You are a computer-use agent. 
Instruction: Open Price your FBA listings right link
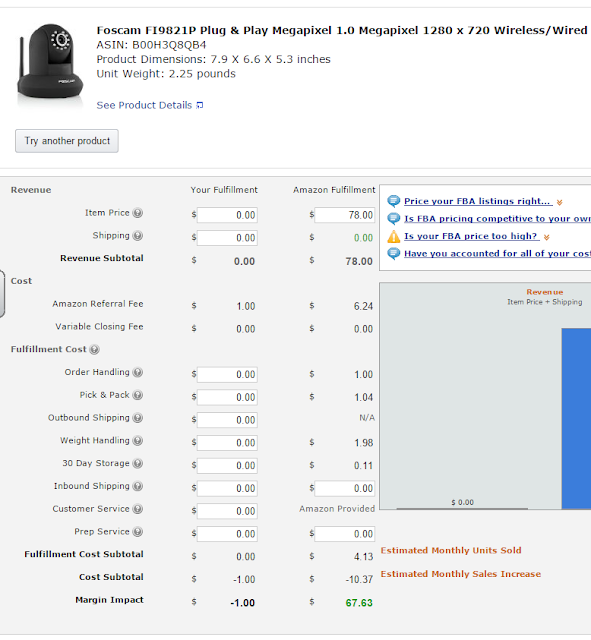coord(478,201)
